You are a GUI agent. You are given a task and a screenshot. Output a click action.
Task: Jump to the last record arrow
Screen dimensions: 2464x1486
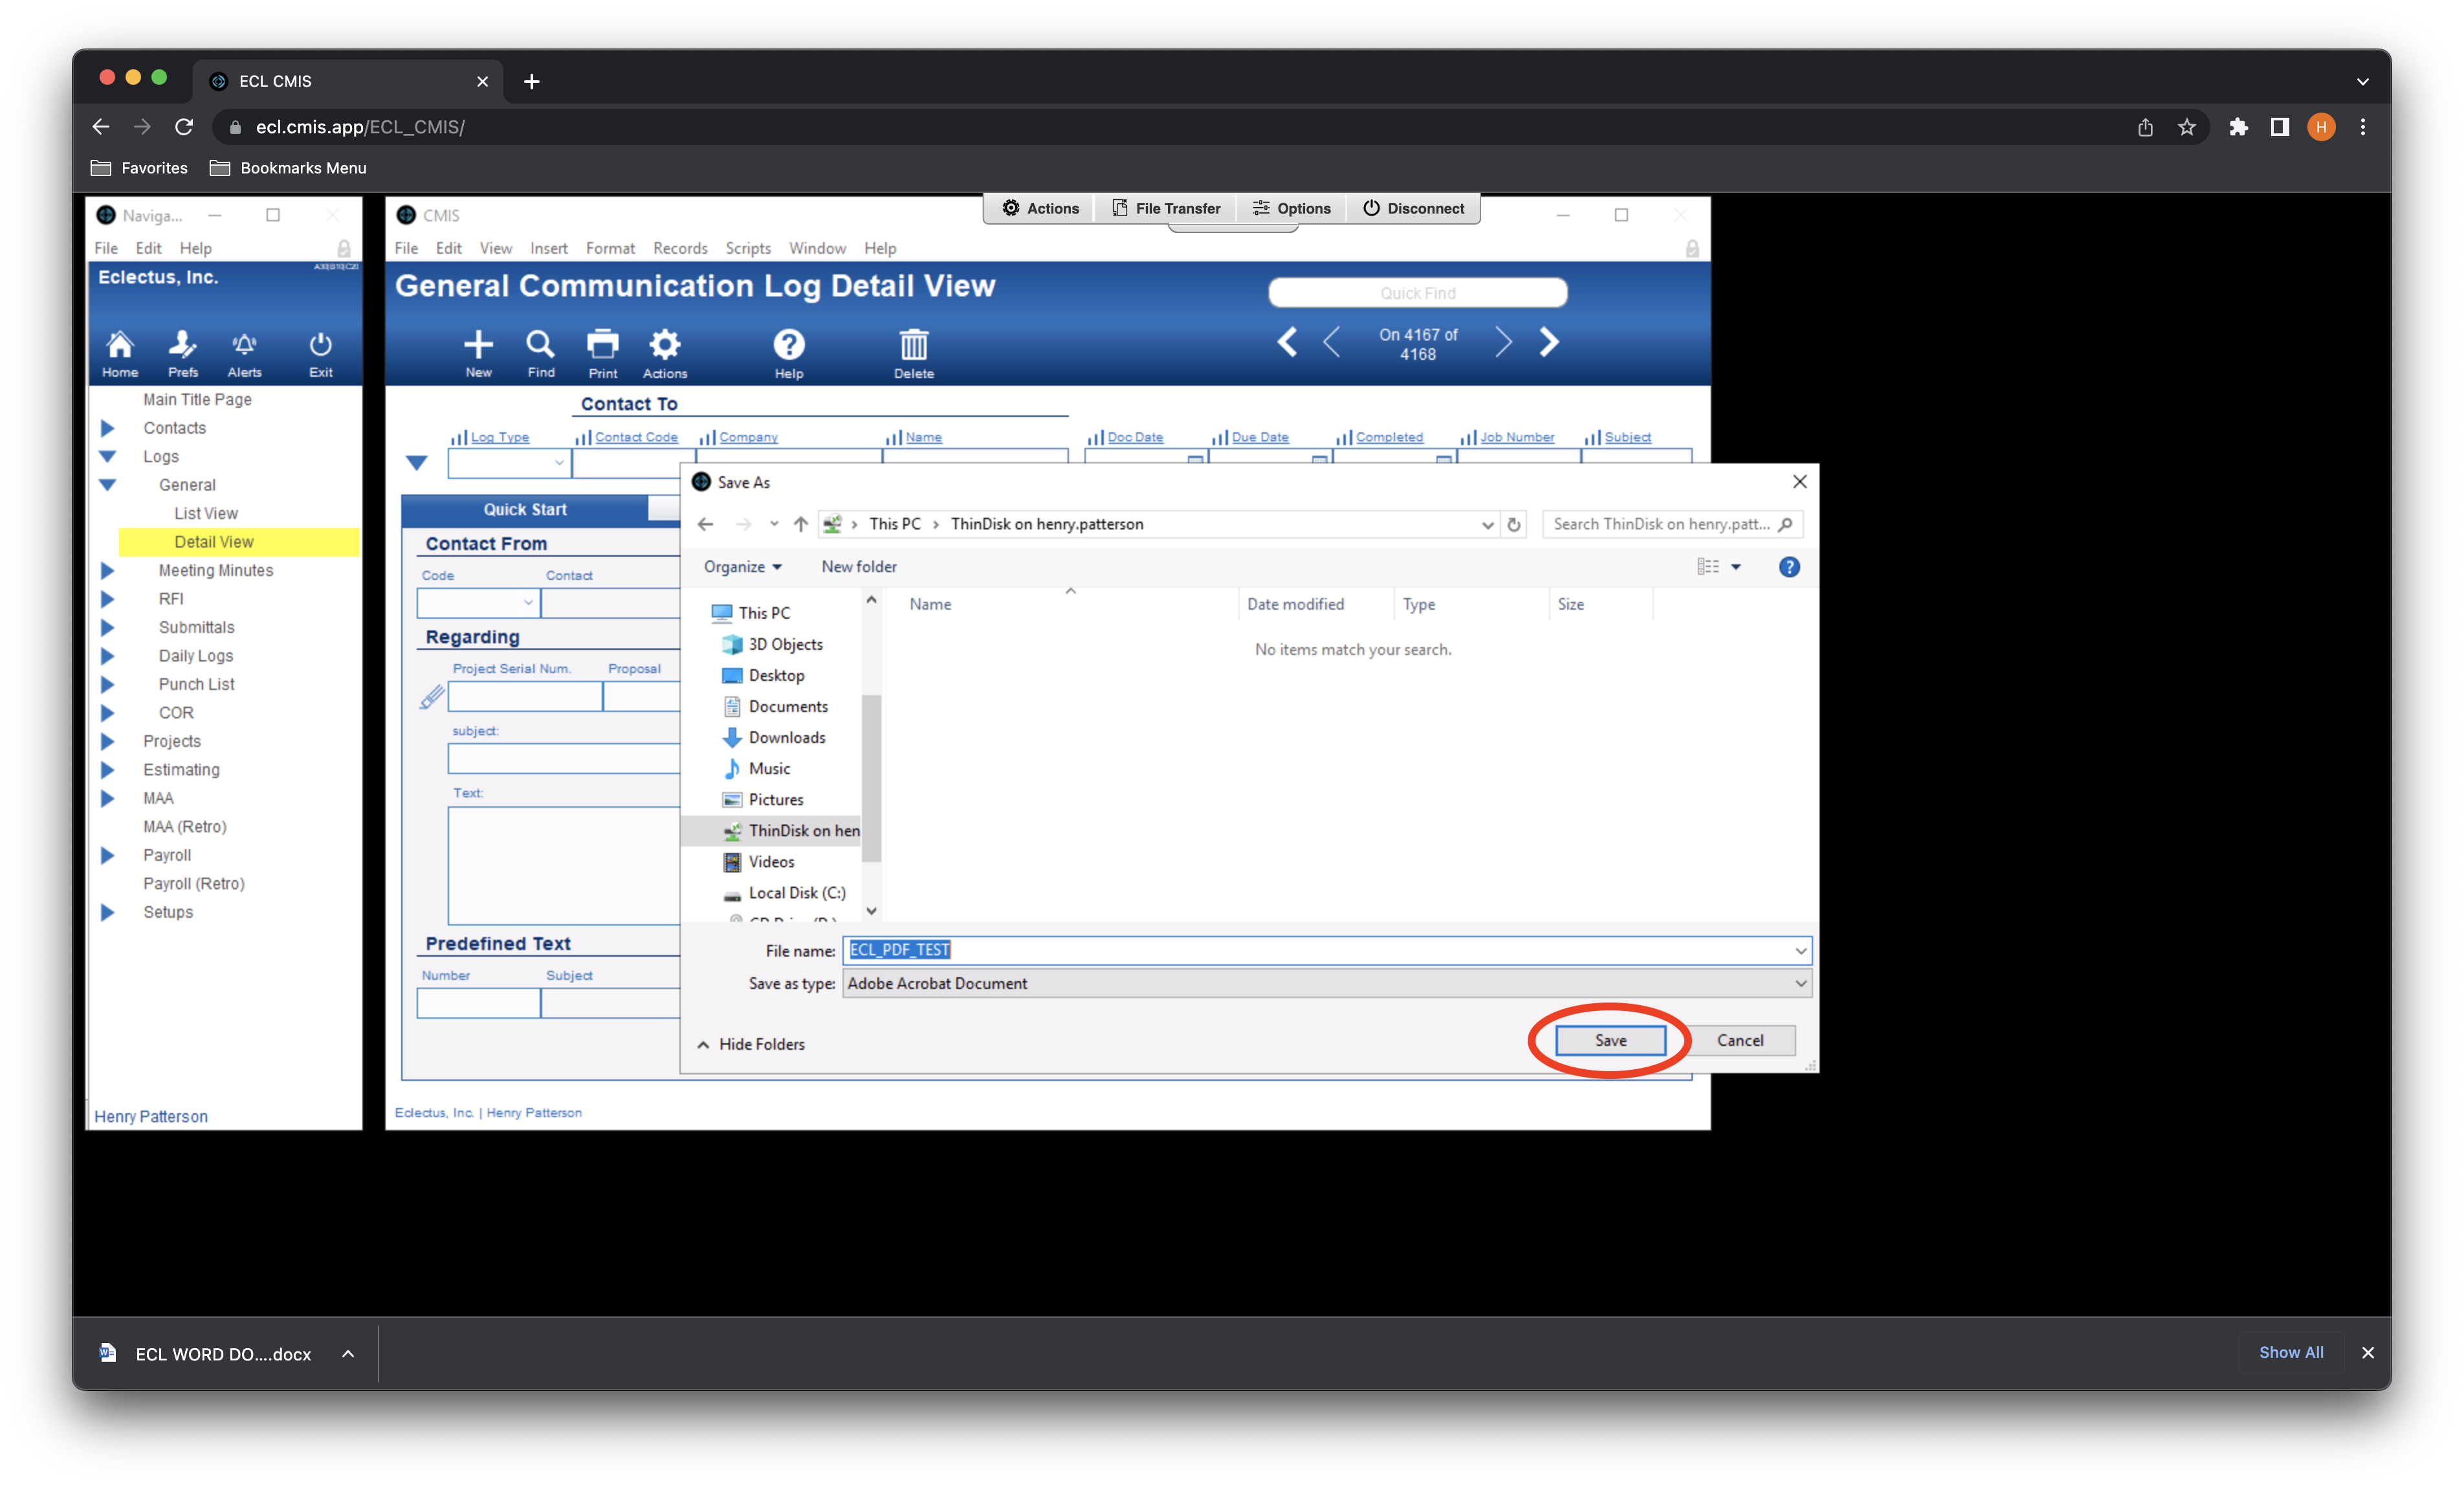pyautogui.click(x=1549, y=342)
